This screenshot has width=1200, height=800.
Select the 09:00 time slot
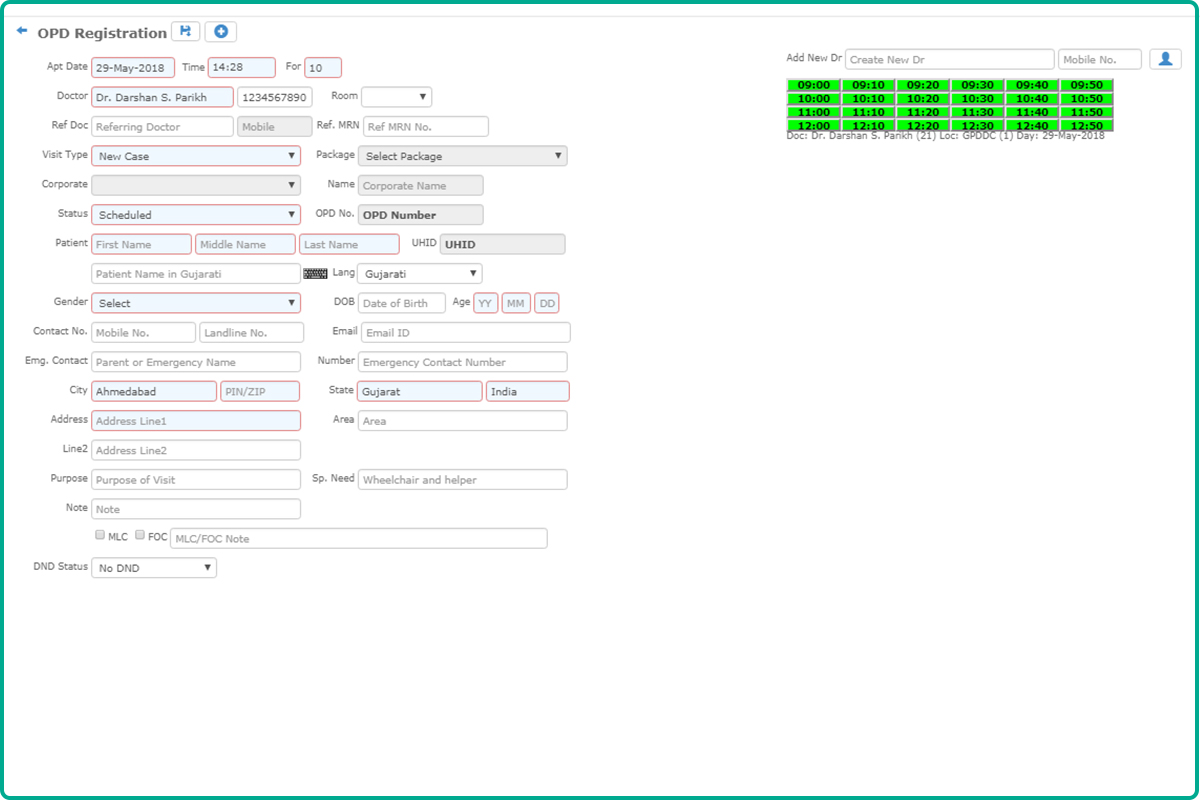coord(814,86)
